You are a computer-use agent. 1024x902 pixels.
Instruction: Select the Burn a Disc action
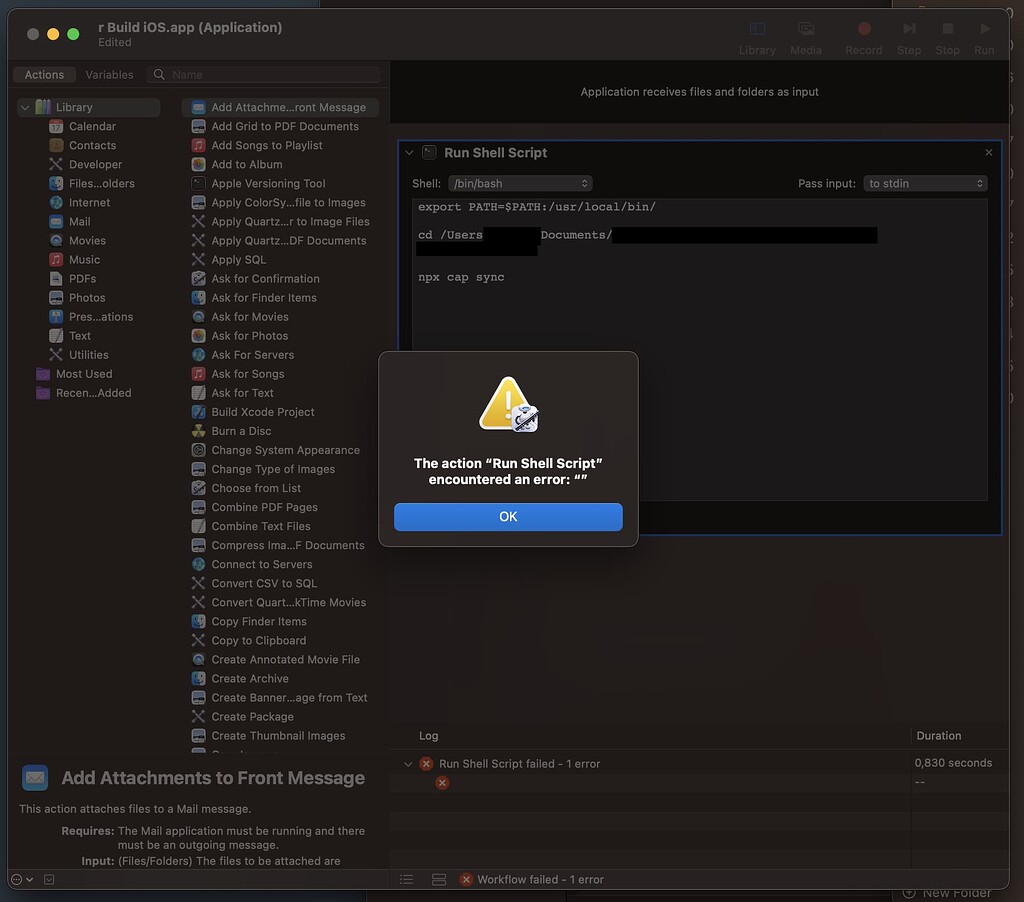[241, 430]
